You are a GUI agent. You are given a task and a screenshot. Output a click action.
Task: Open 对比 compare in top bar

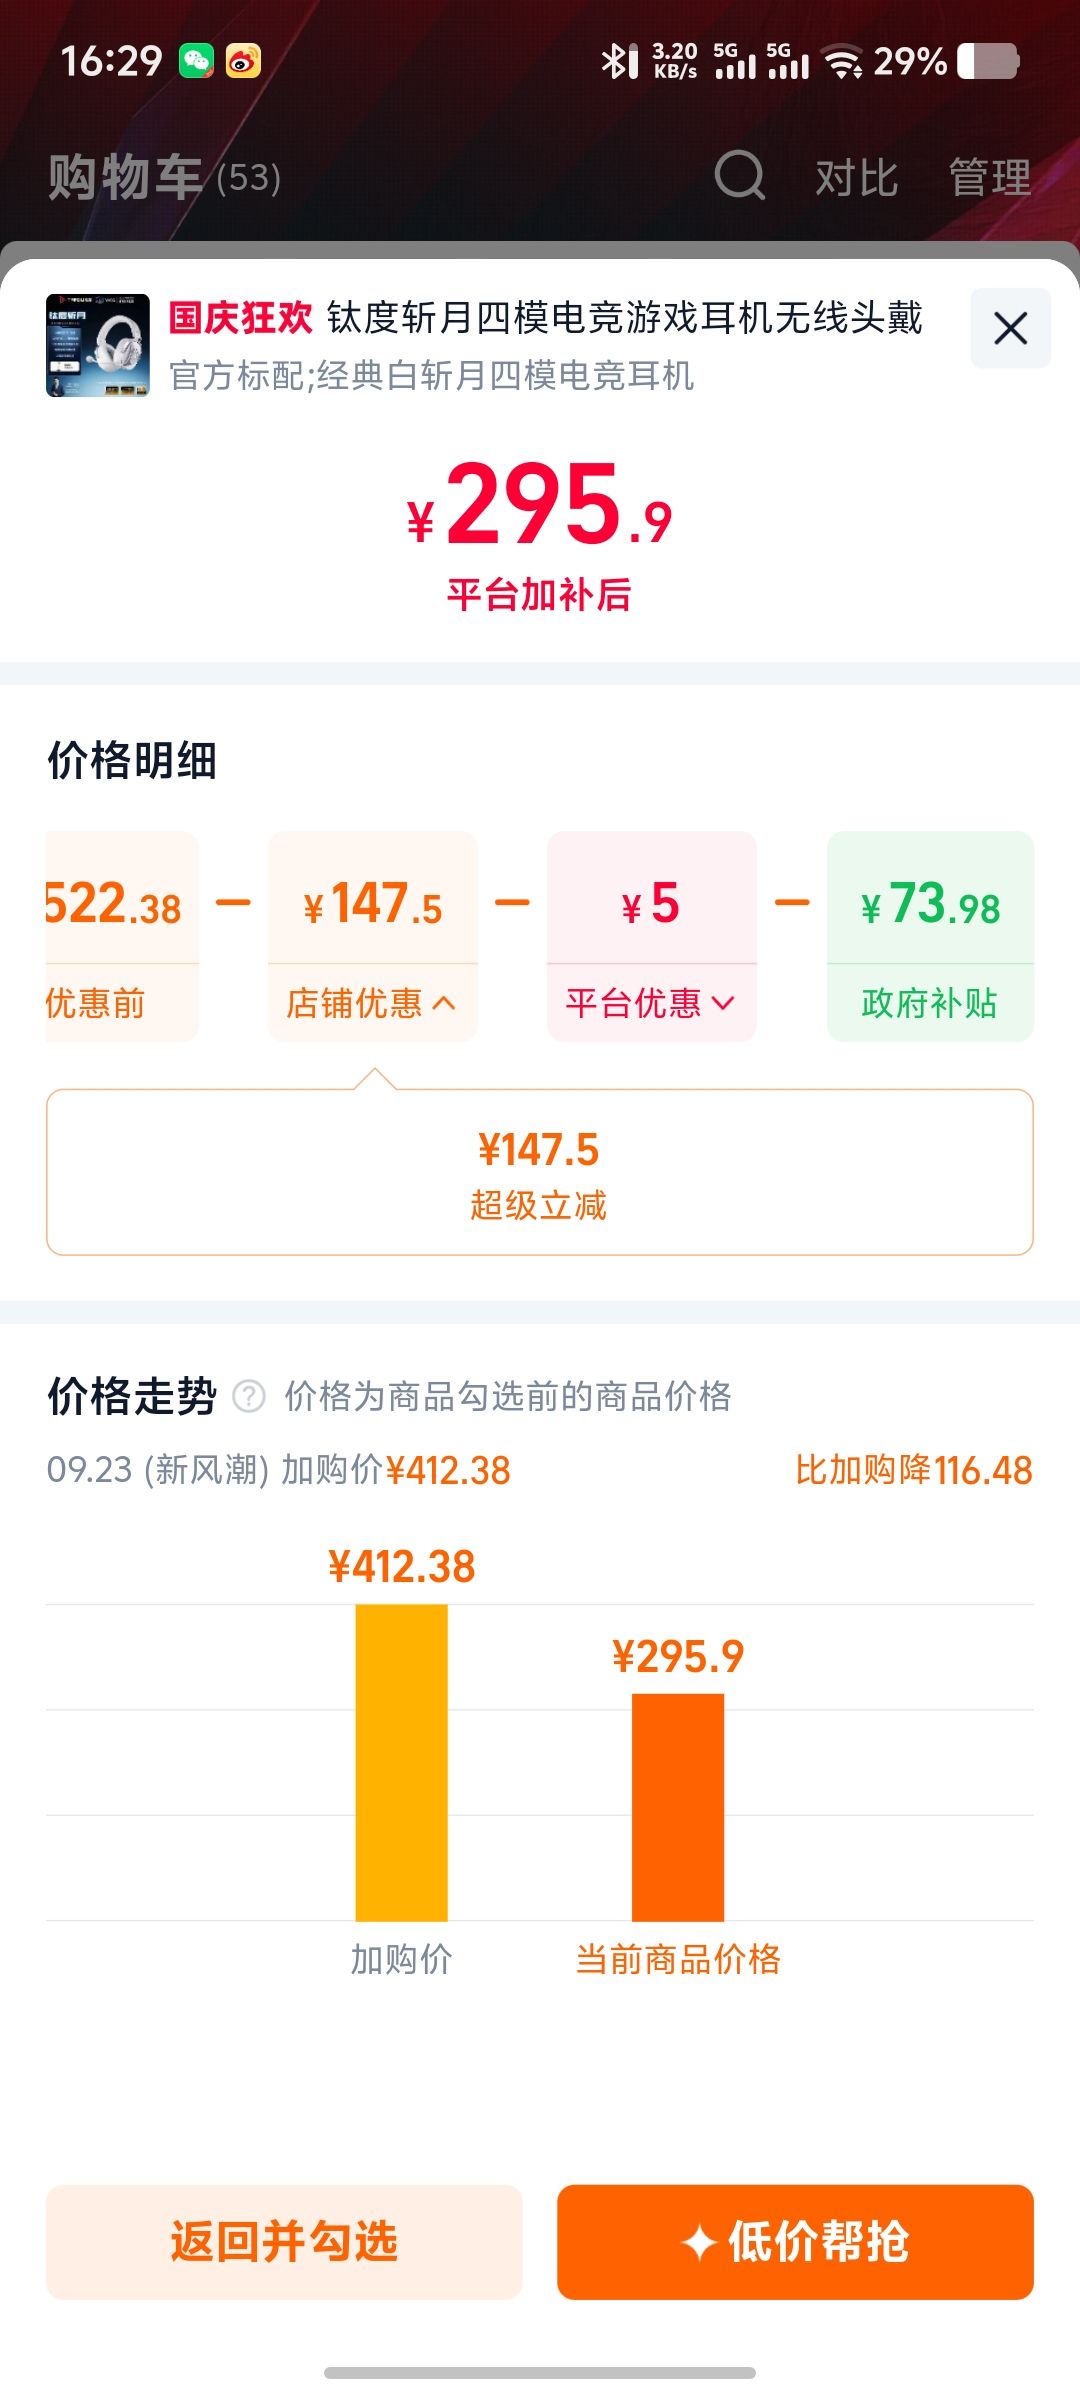coord(856,178)
